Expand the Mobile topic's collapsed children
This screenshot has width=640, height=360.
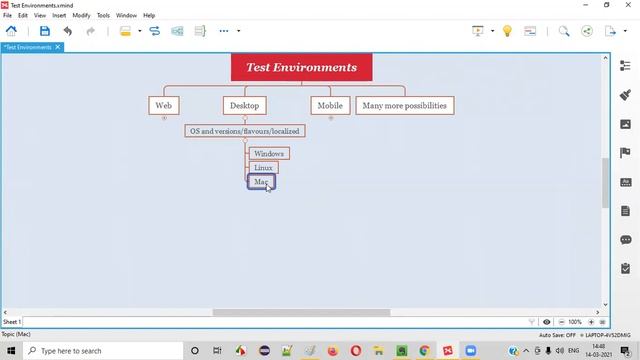(331, 118)
